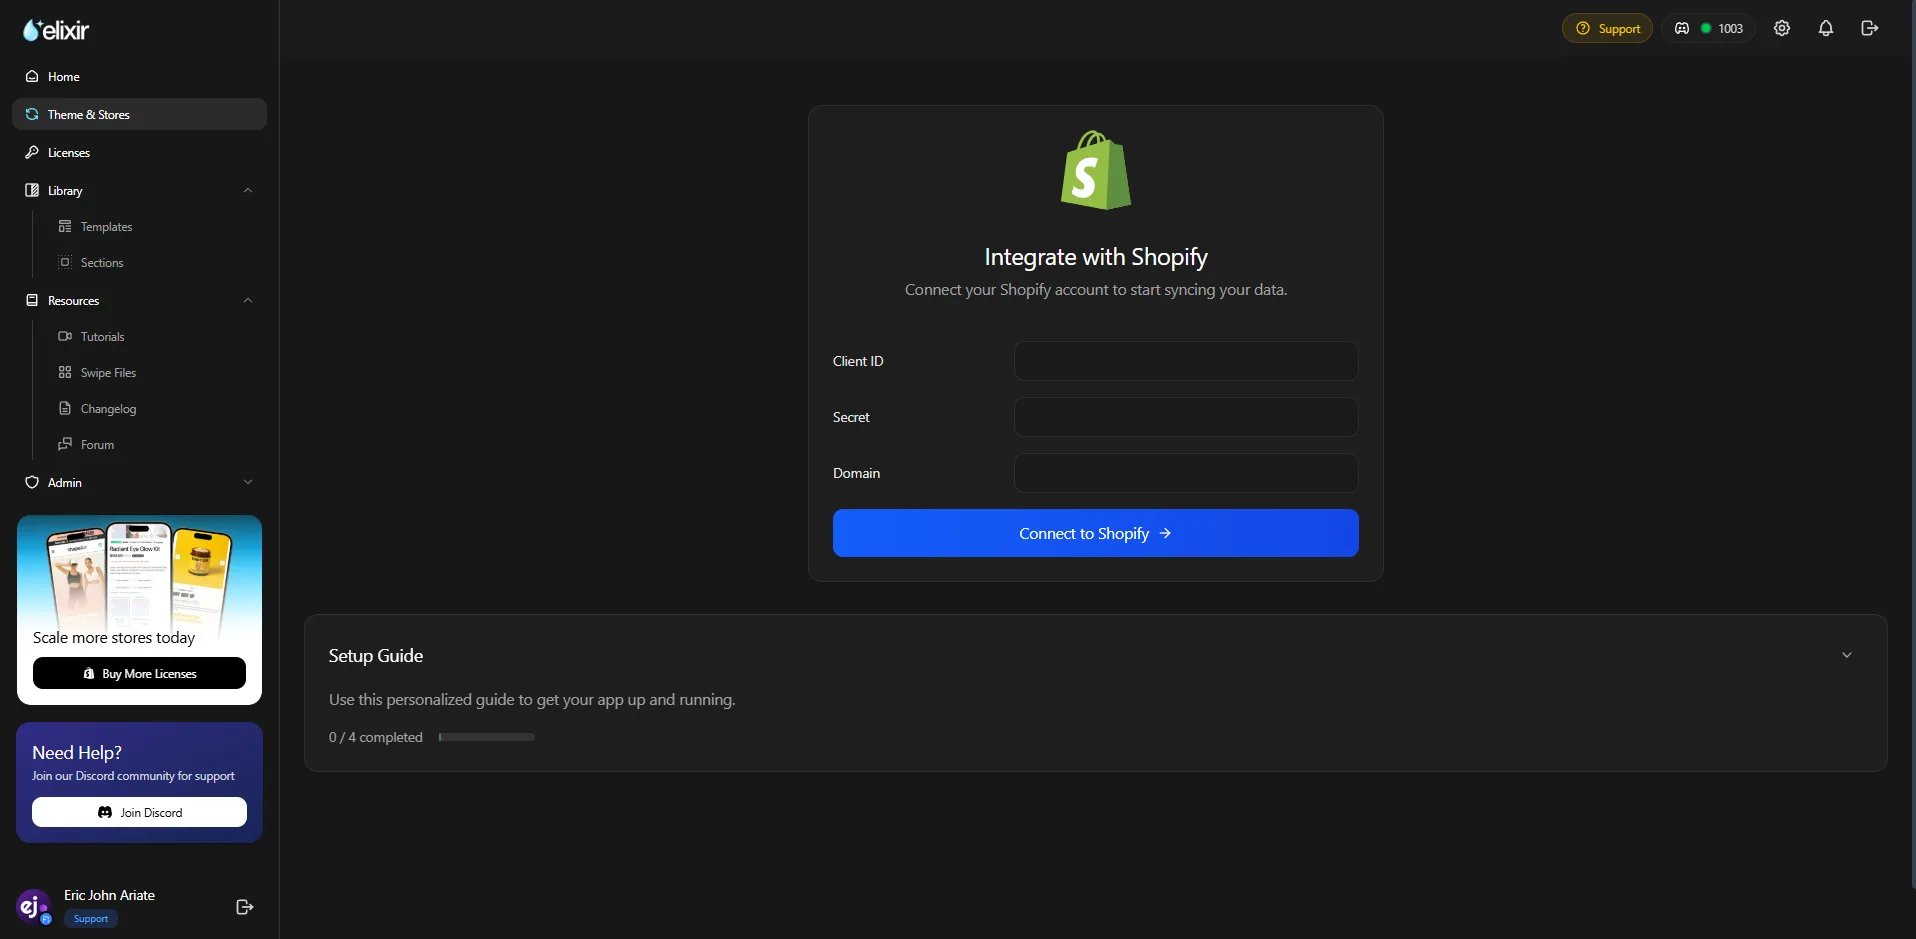
Task: Click the Eric John Ariate avatar
Action: point(33,907)
